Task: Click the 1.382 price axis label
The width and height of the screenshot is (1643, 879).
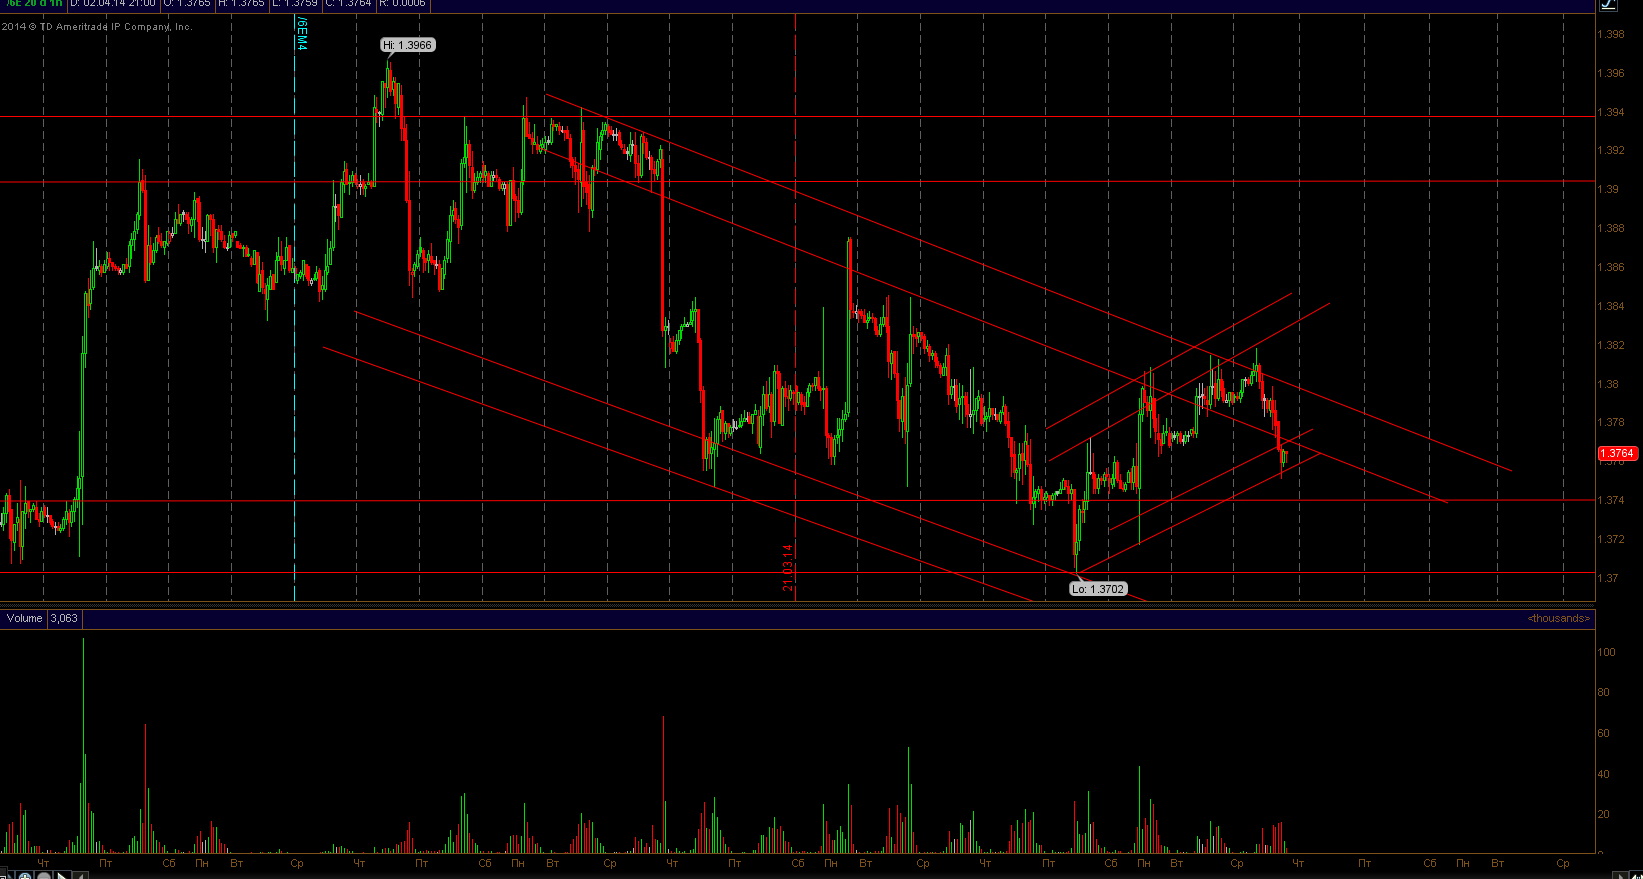Action: (1611, 345)
